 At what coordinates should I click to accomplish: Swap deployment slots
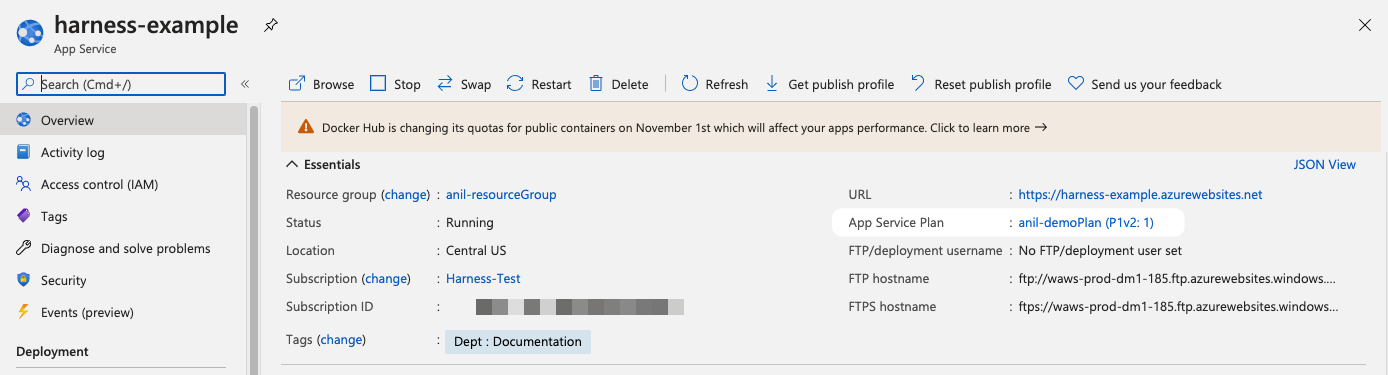pos(463,84)
